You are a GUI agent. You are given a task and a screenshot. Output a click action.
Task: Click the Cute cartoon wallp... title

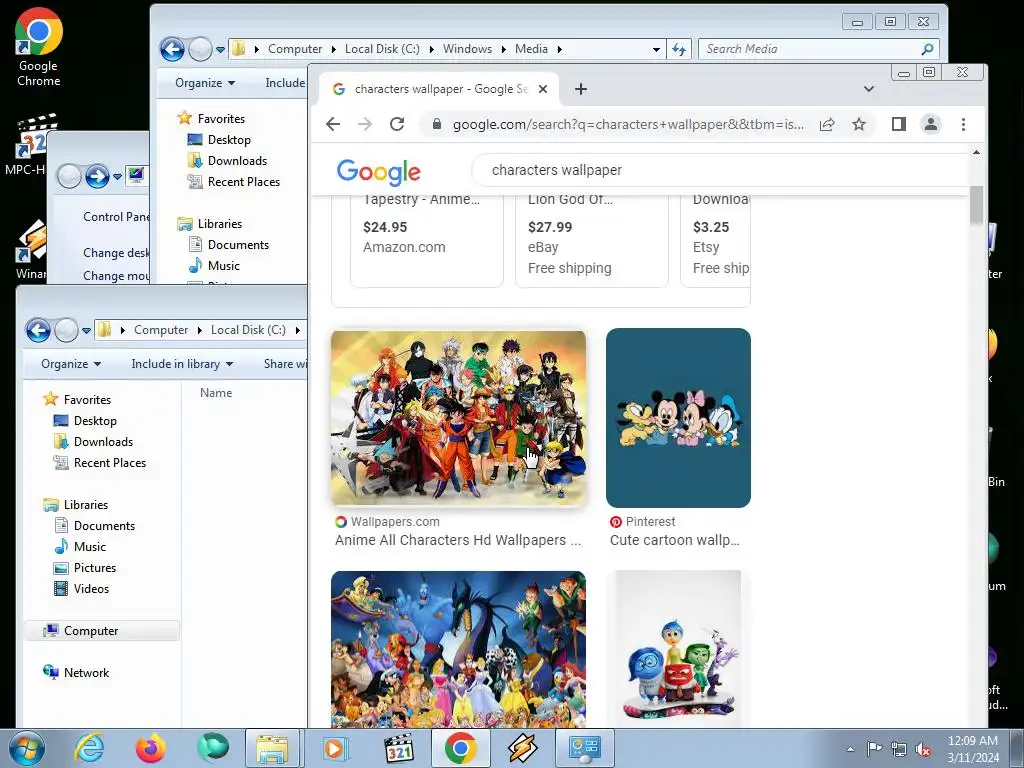(x=675, y=540)
